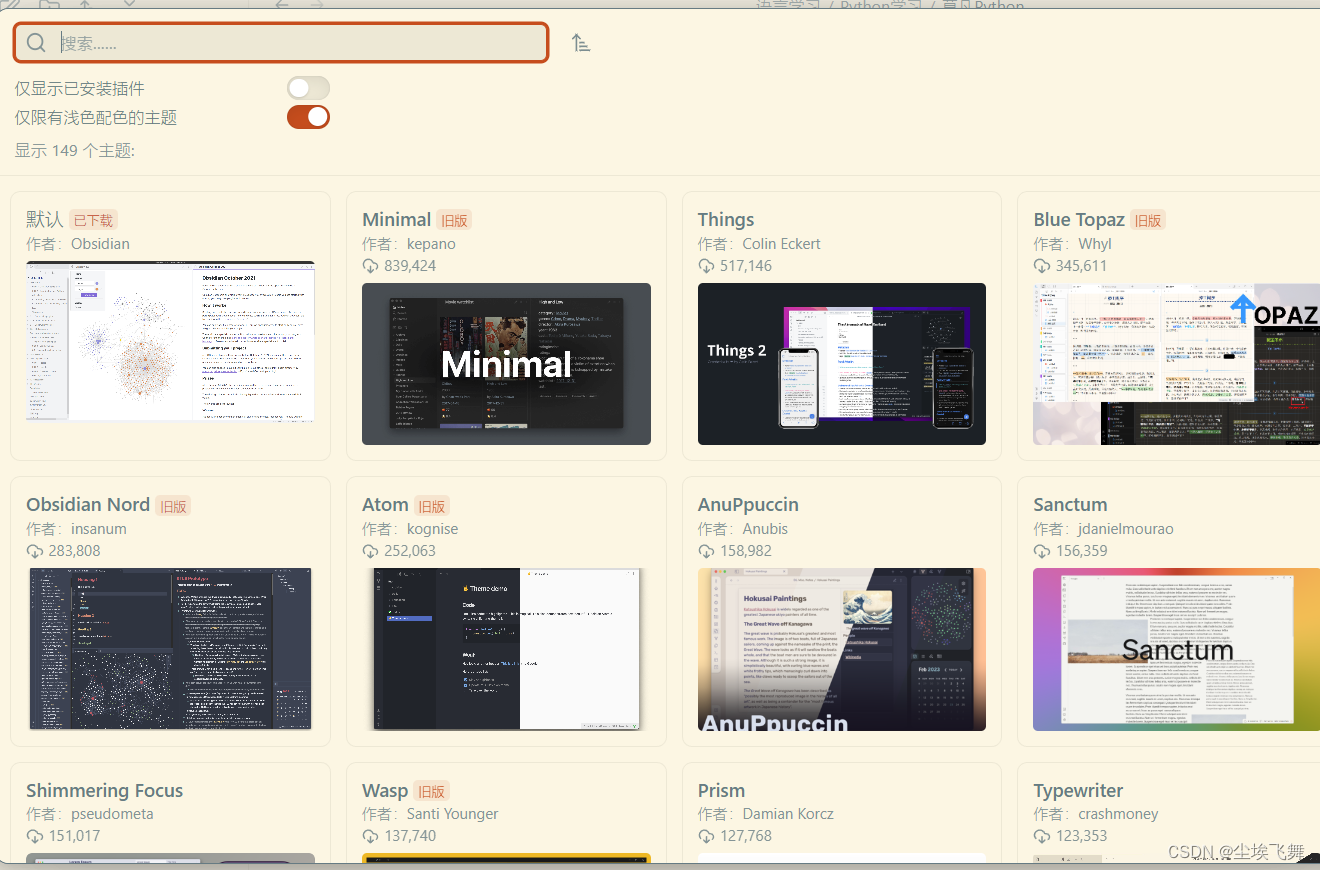The height and width of the screenshot is (870, 1320).
Task: Enable the 仅显示已安装插件 toggle
Action: click(308, 88)
